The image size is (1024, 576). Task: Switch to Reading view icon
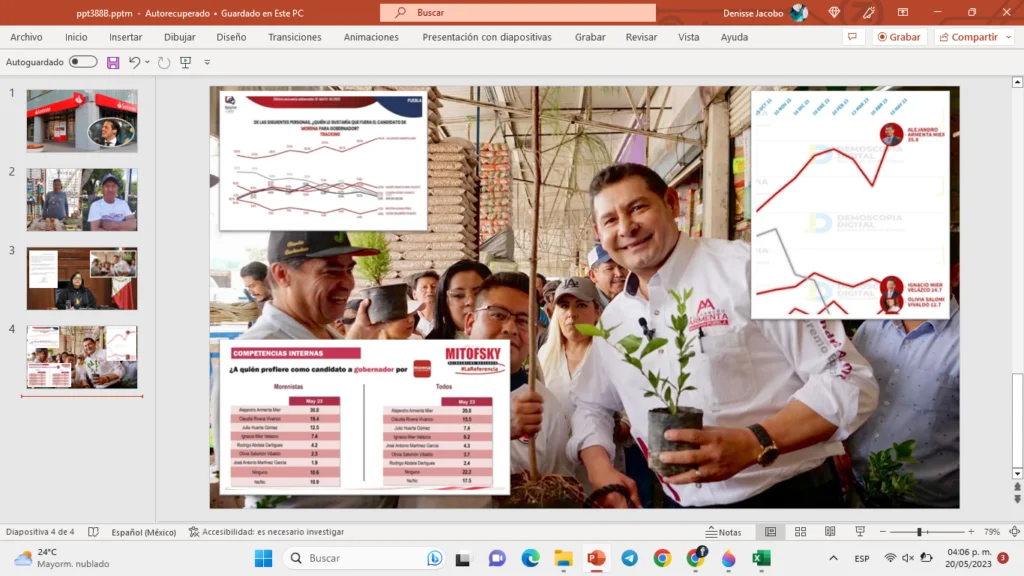(x=830, y=532)
